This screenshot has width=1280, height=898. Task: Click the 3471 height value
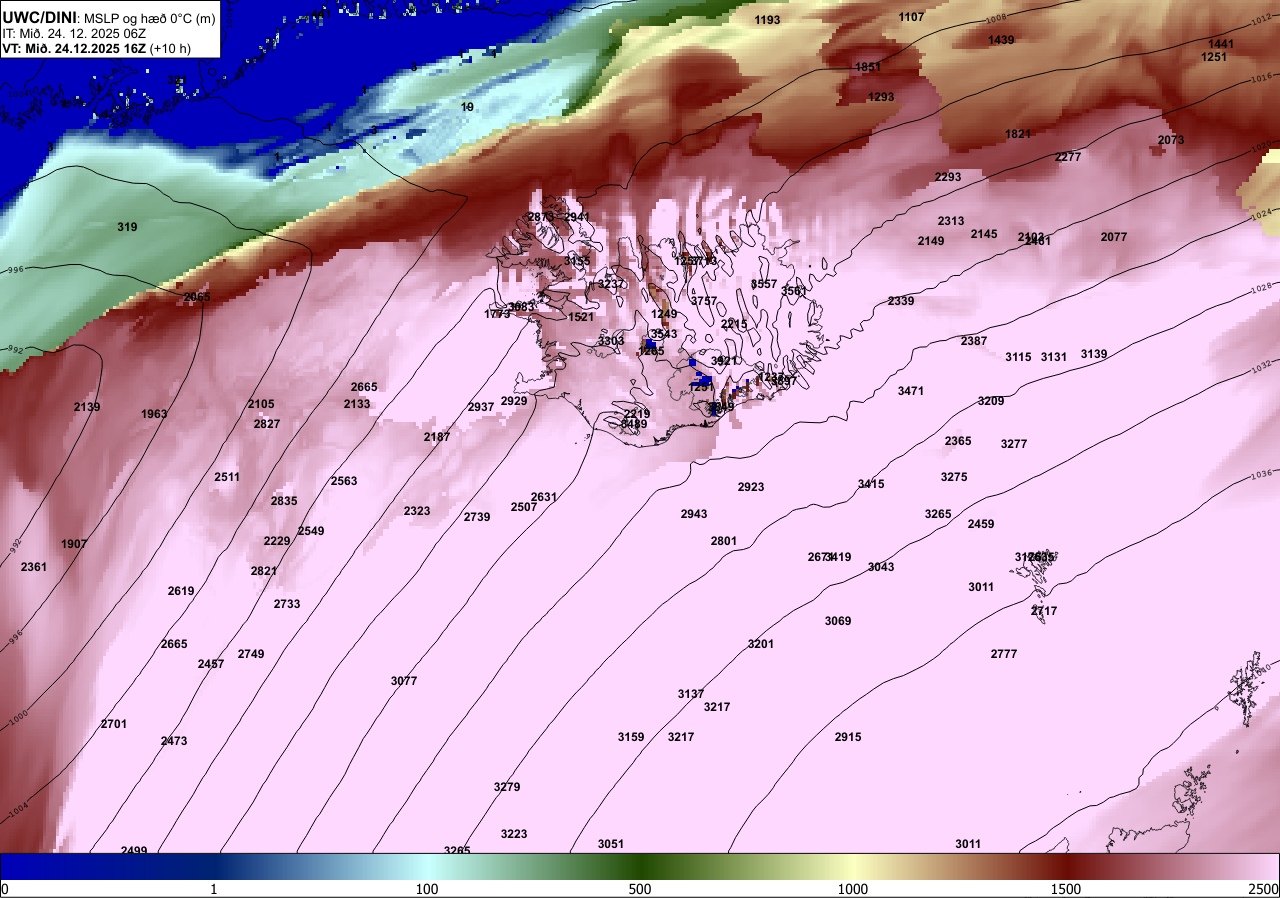(x=911, y=391)
